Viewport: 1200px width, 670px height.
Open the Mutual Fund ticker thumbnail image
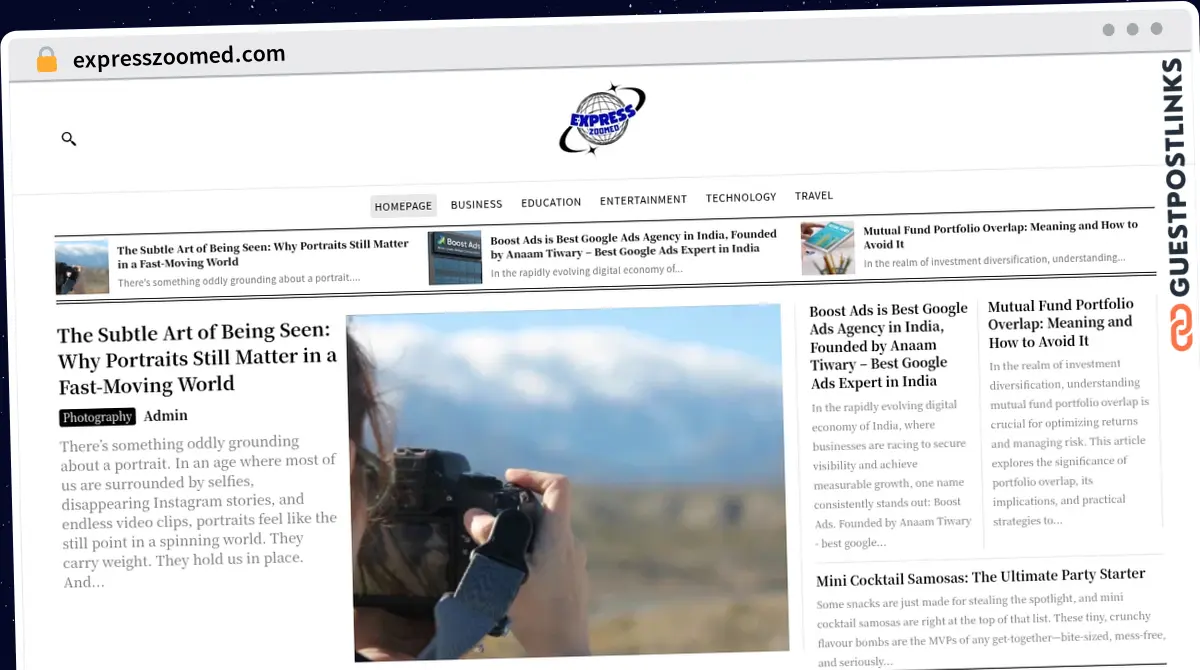coord(828,248)
